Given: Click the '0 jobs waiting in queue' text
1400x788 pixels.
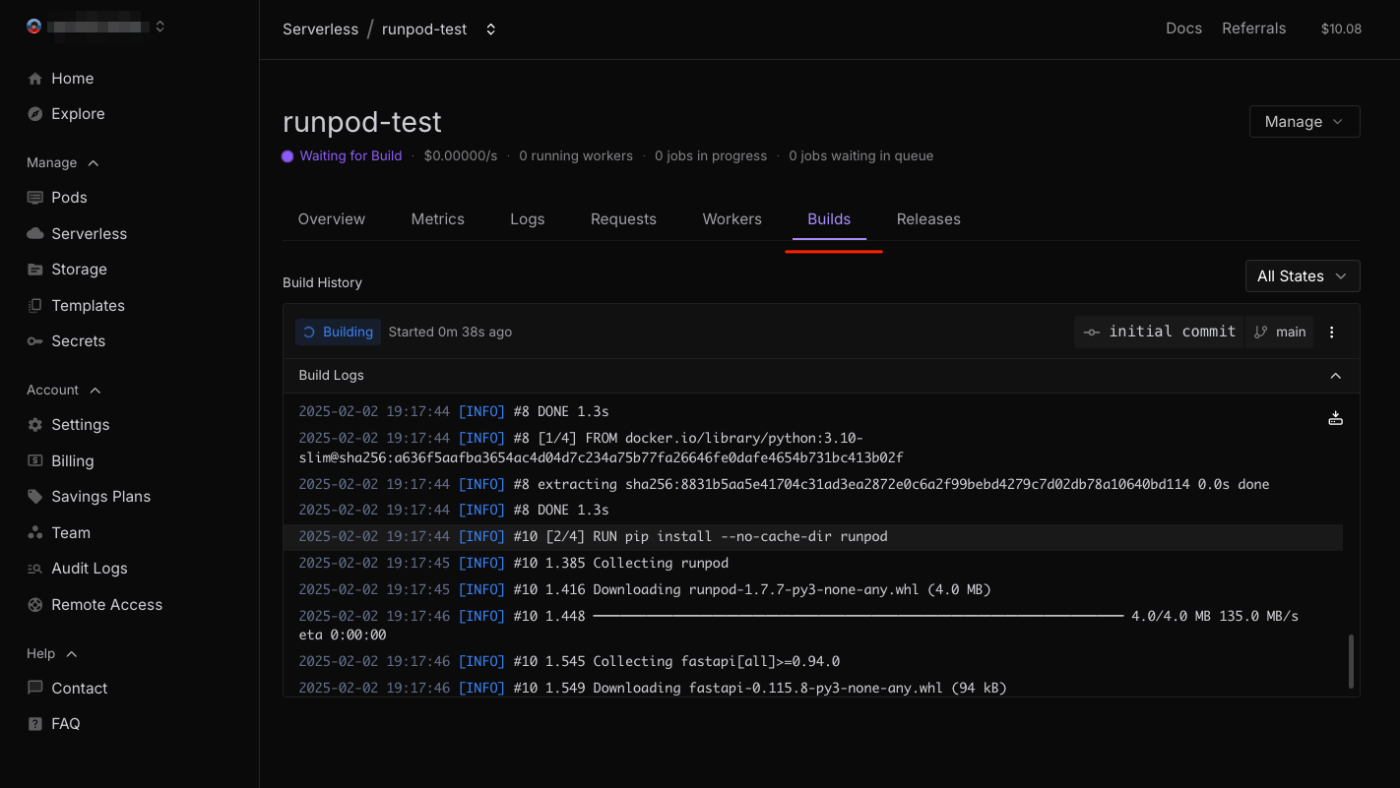Looking at the screenshot, I should click(x=861, y=156).
